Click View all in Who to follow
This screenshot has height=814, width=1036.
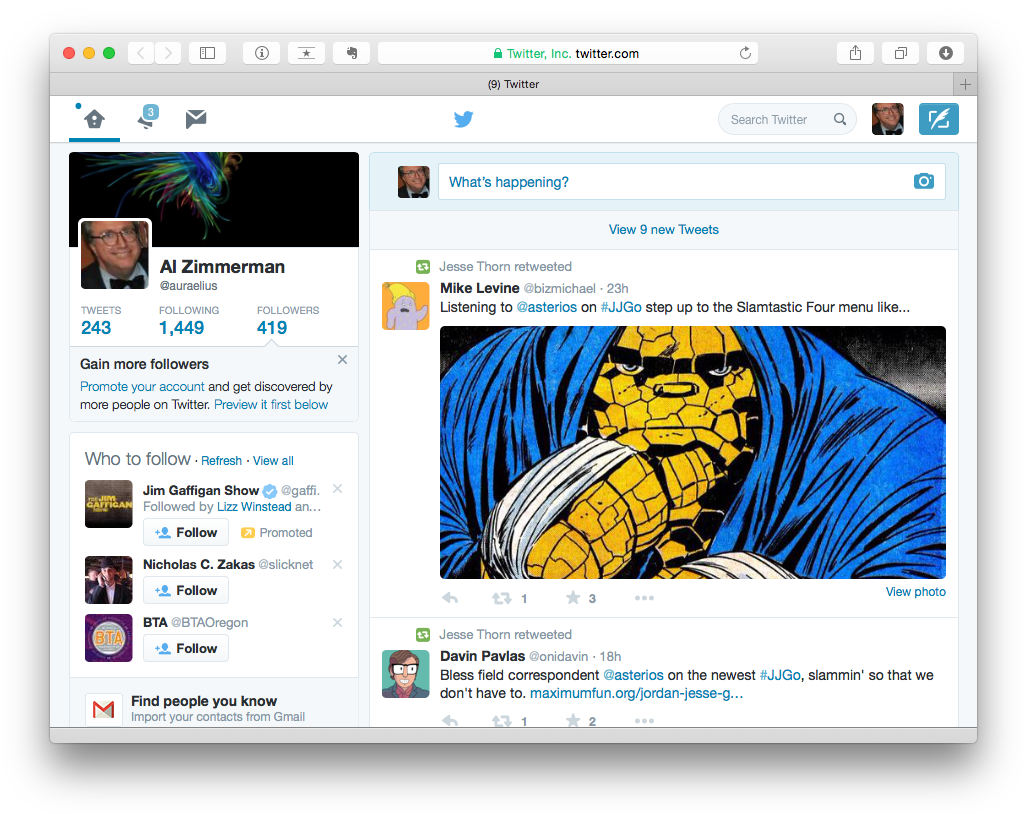point(273,461)
